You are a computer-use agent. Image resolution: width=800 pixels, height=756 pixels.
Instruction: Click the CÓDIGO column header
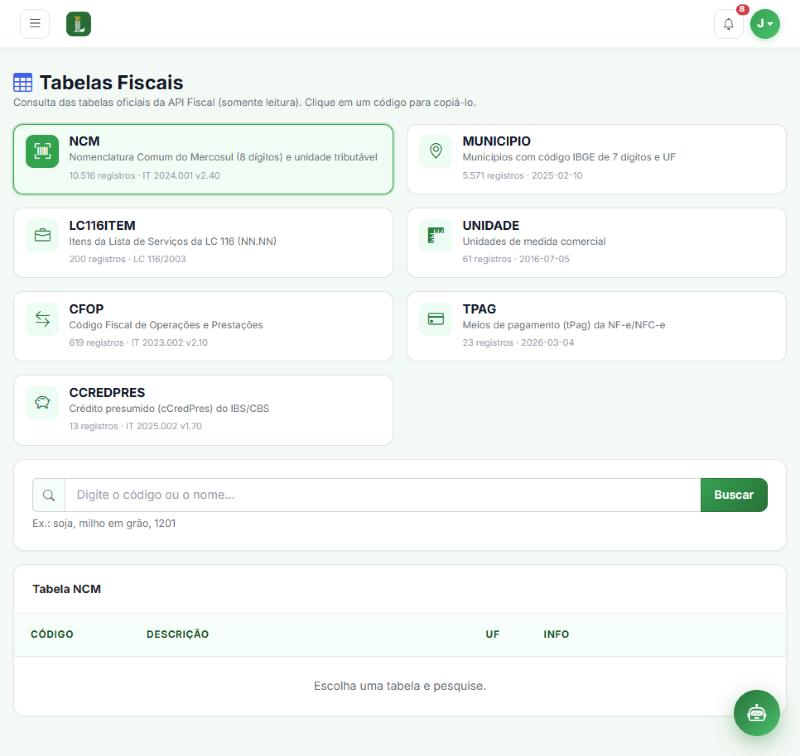[x=52, y=634]
